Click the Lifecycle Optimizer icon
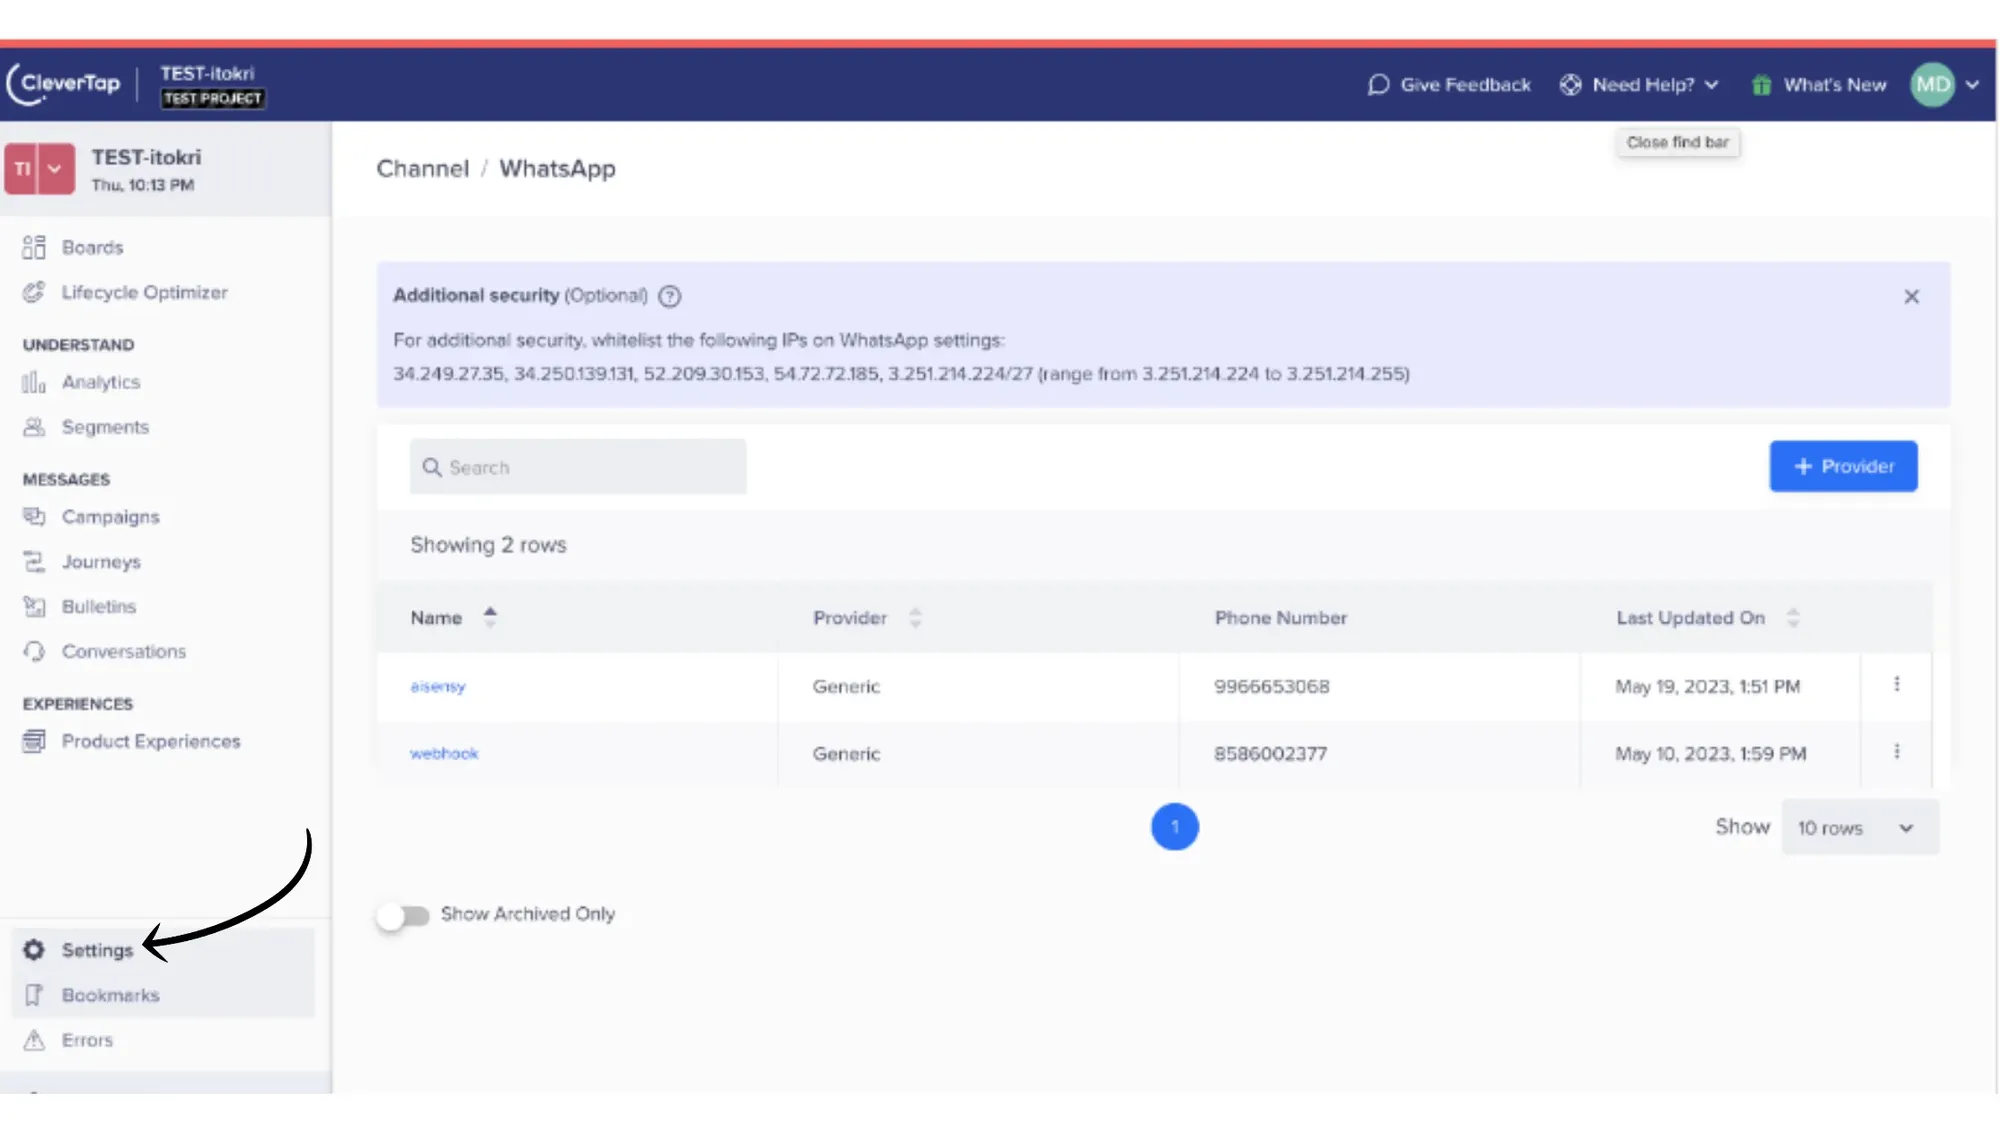This screenshot has height=1125, width=2000. coord(34,292)
